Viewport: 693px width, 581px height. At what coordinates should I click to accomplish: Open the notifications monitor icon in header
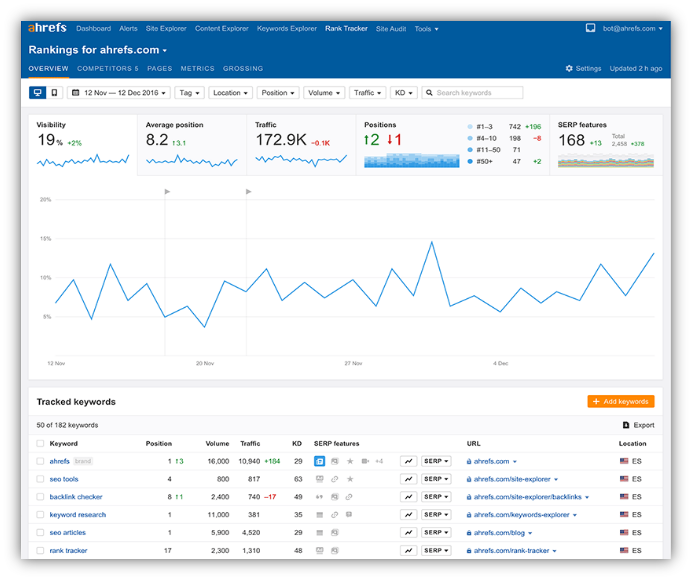tap(590, 28)
